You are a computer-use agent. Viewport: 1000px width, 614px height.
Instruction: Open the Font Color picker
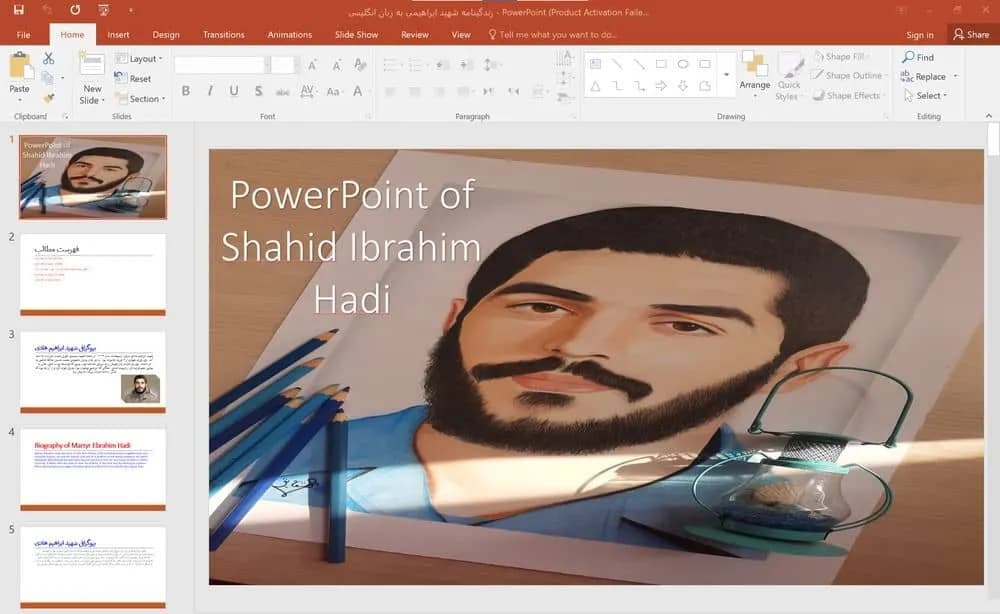click(358, 91)
